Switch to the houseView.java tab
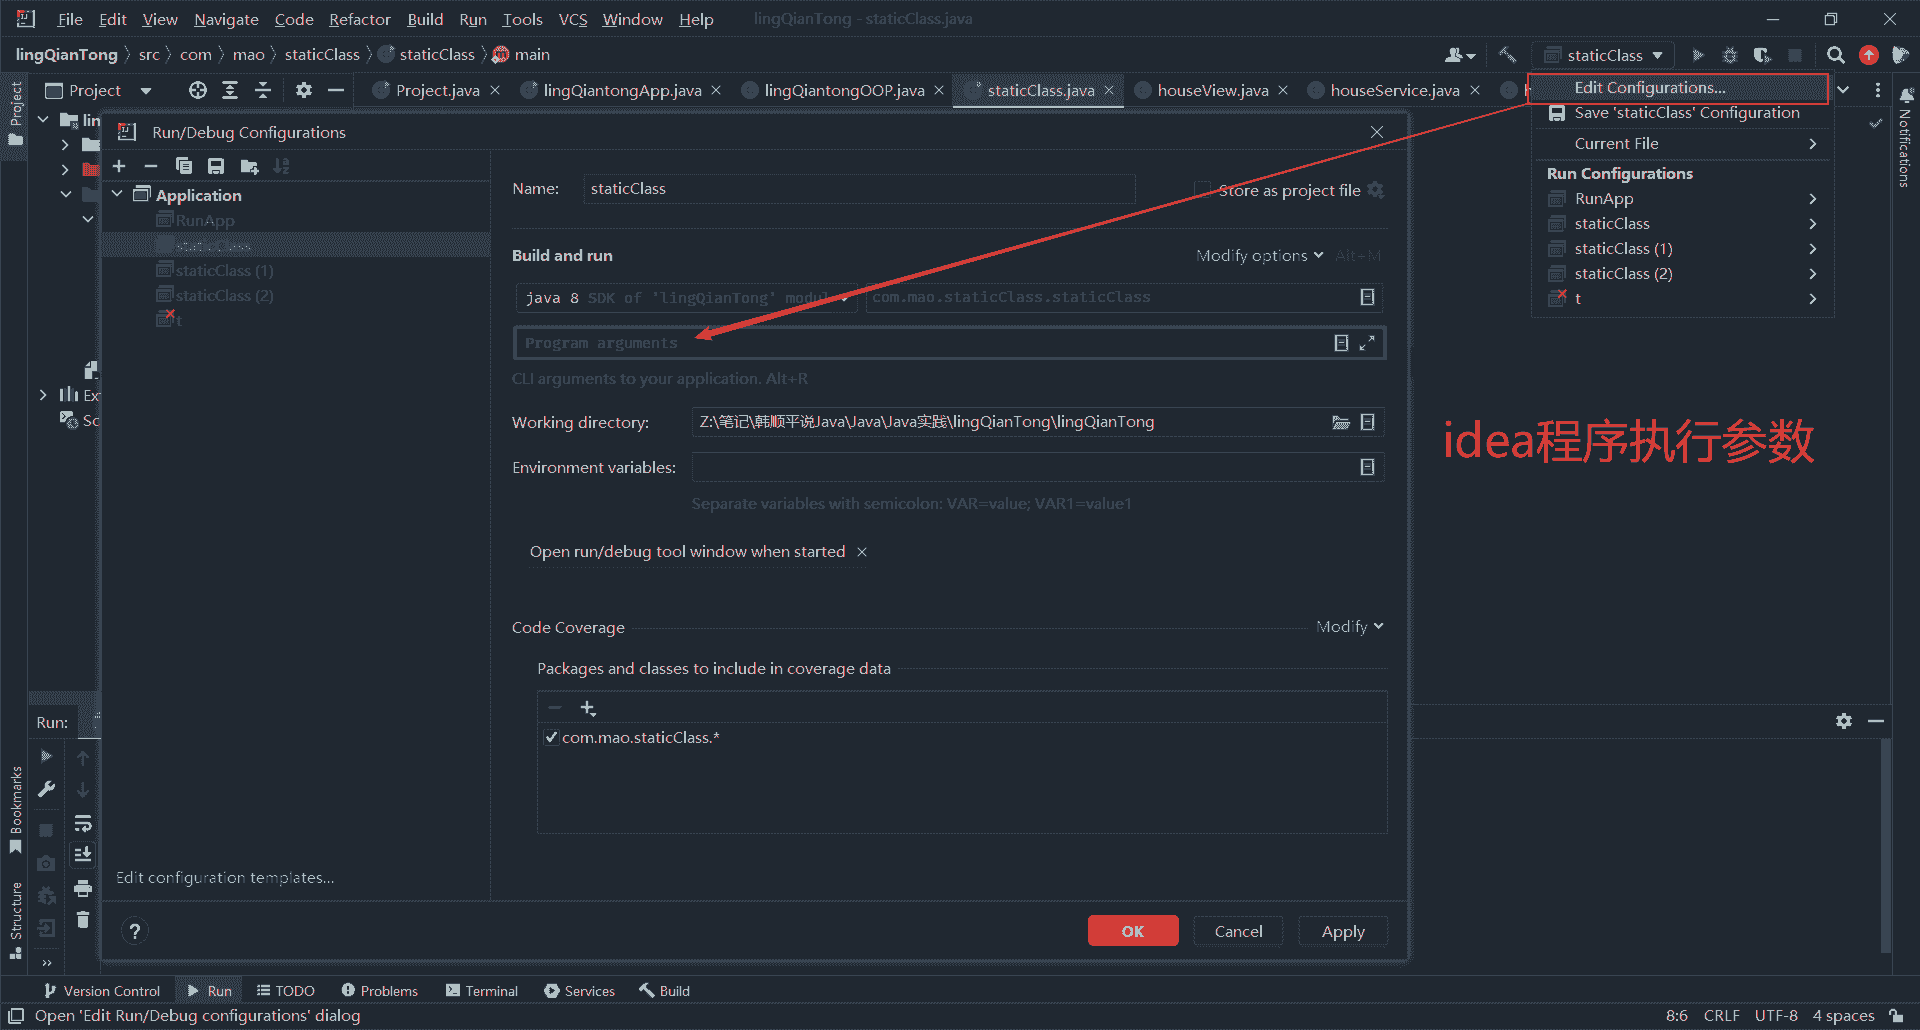The image size is (1920, 1030). point(1212,90)
